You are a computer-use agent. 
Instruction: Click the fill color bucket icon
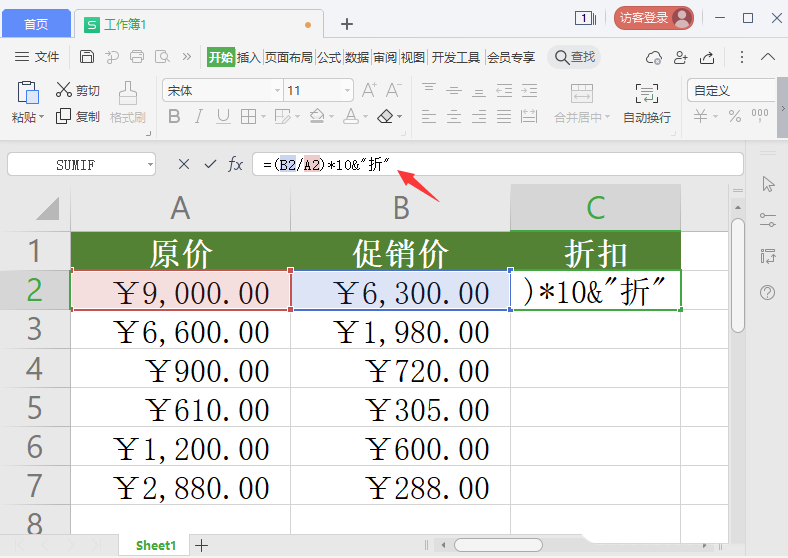point(317,117)
